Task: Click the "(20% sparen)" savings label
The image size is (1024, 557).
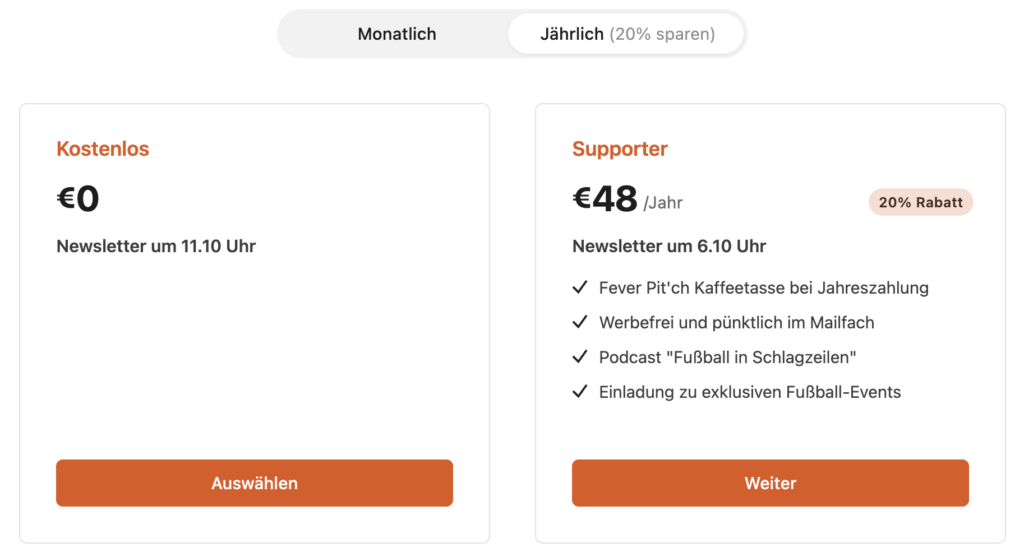Action: [663, 34]
